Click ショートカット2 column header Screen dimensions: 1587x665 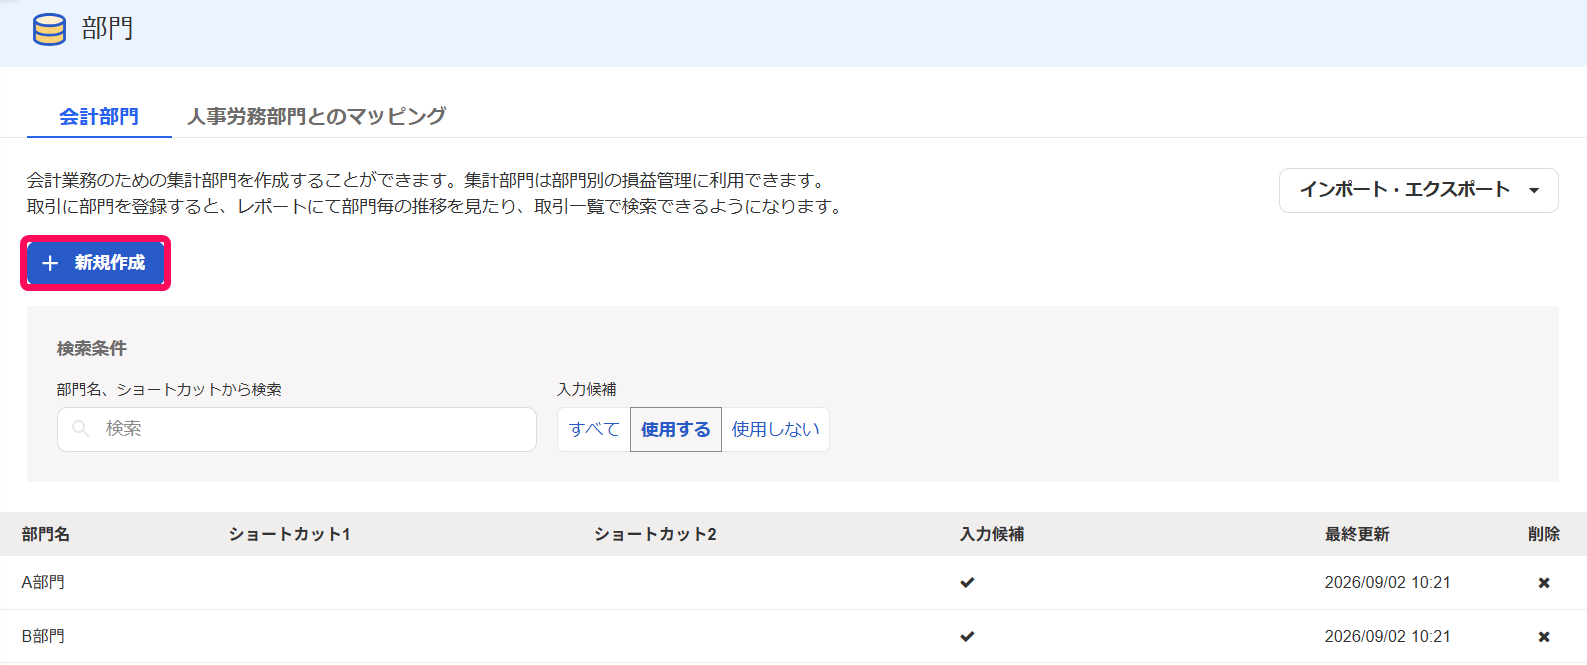click(655, 534)
